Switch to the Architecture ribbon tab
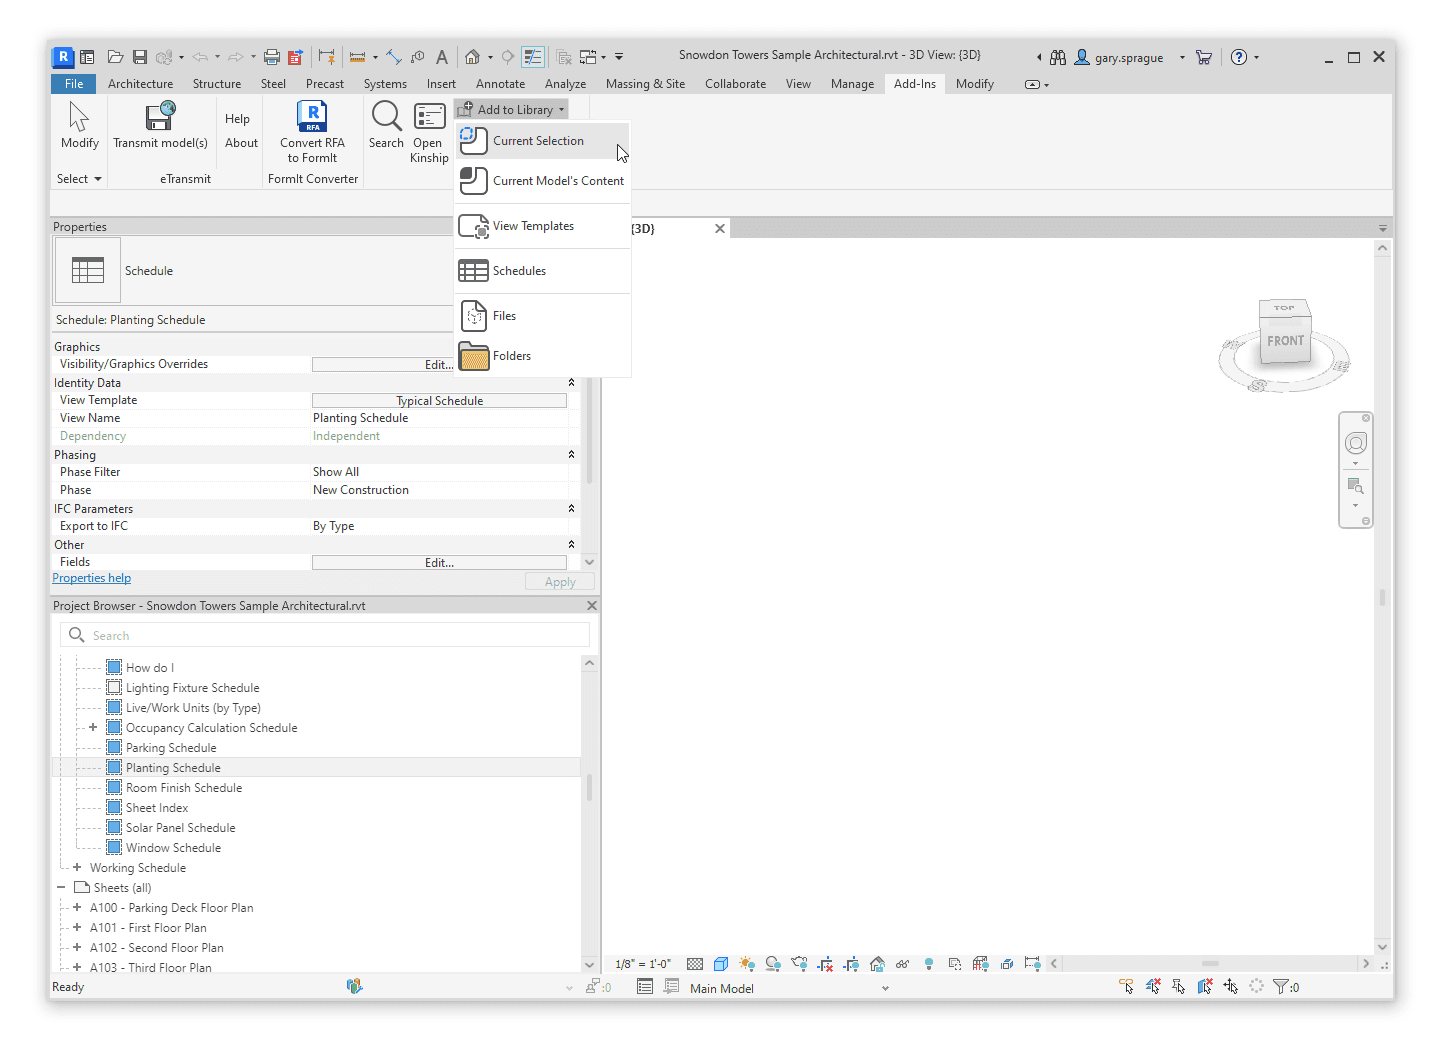The height and width of the screenshot is (1043, 1447). (140, 83)
